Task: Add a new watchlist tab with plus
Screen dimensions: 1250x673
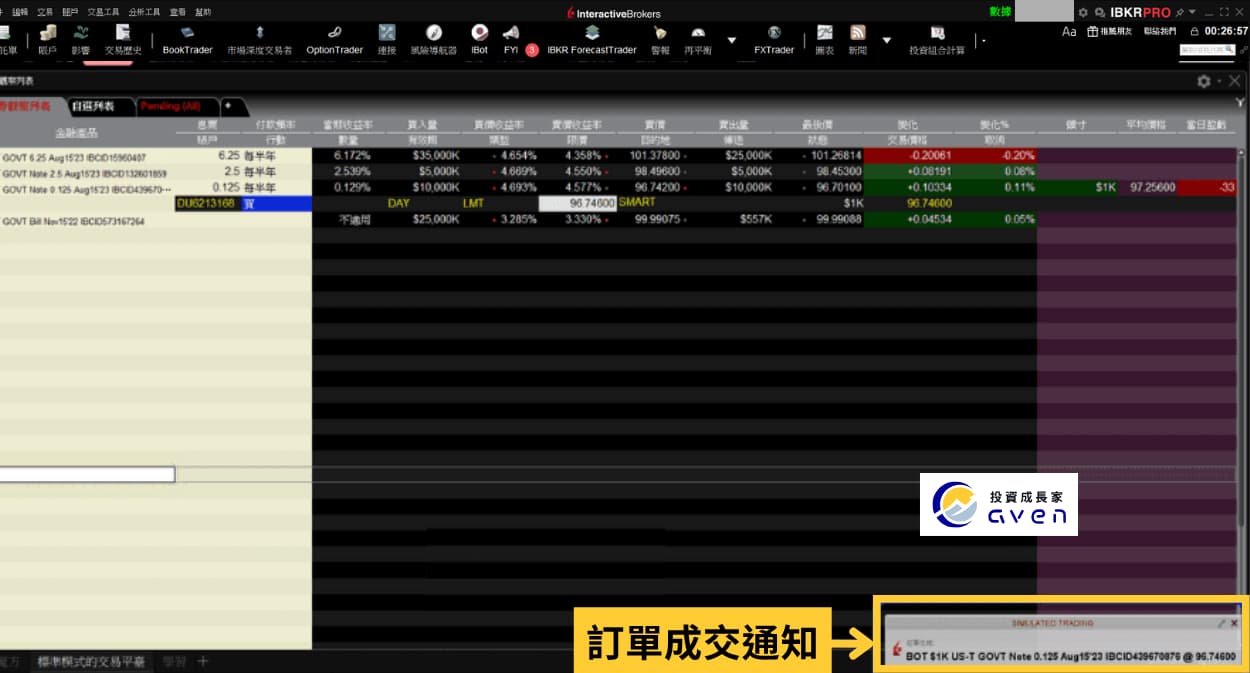Action: point(228,106)
